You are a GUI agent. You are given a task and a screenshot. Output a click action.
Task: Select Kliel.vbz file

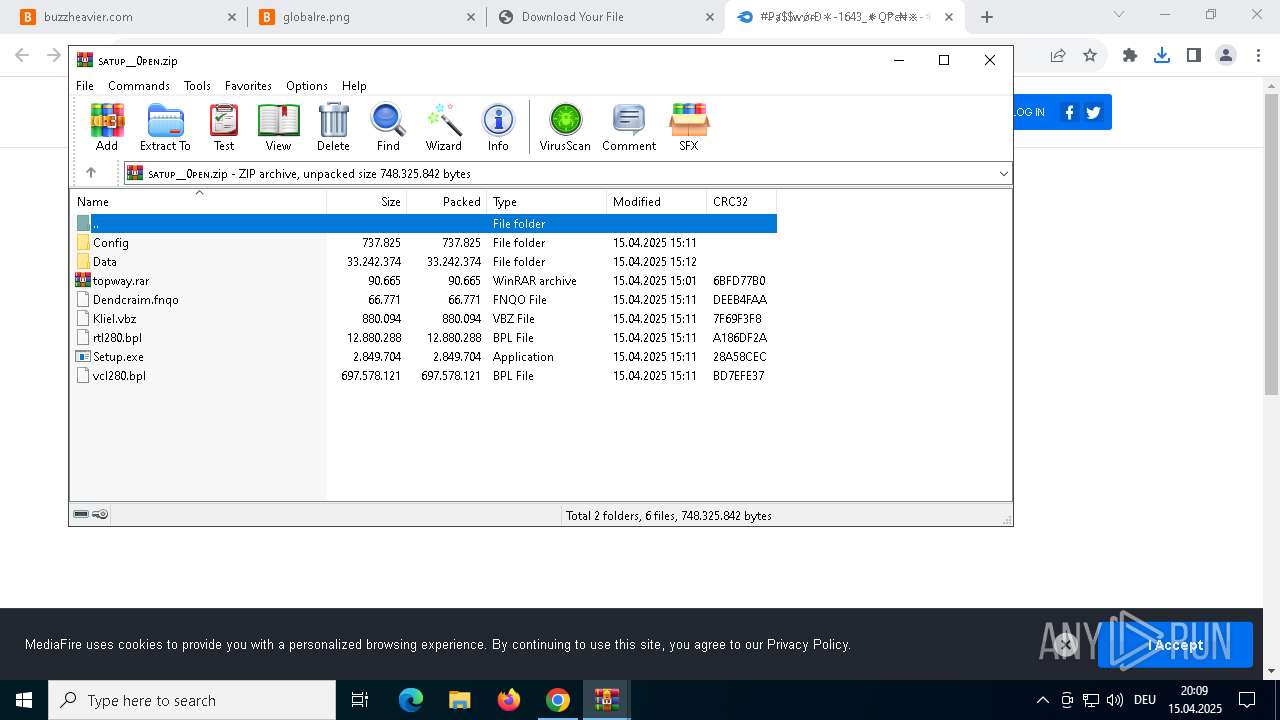[424, 318]
